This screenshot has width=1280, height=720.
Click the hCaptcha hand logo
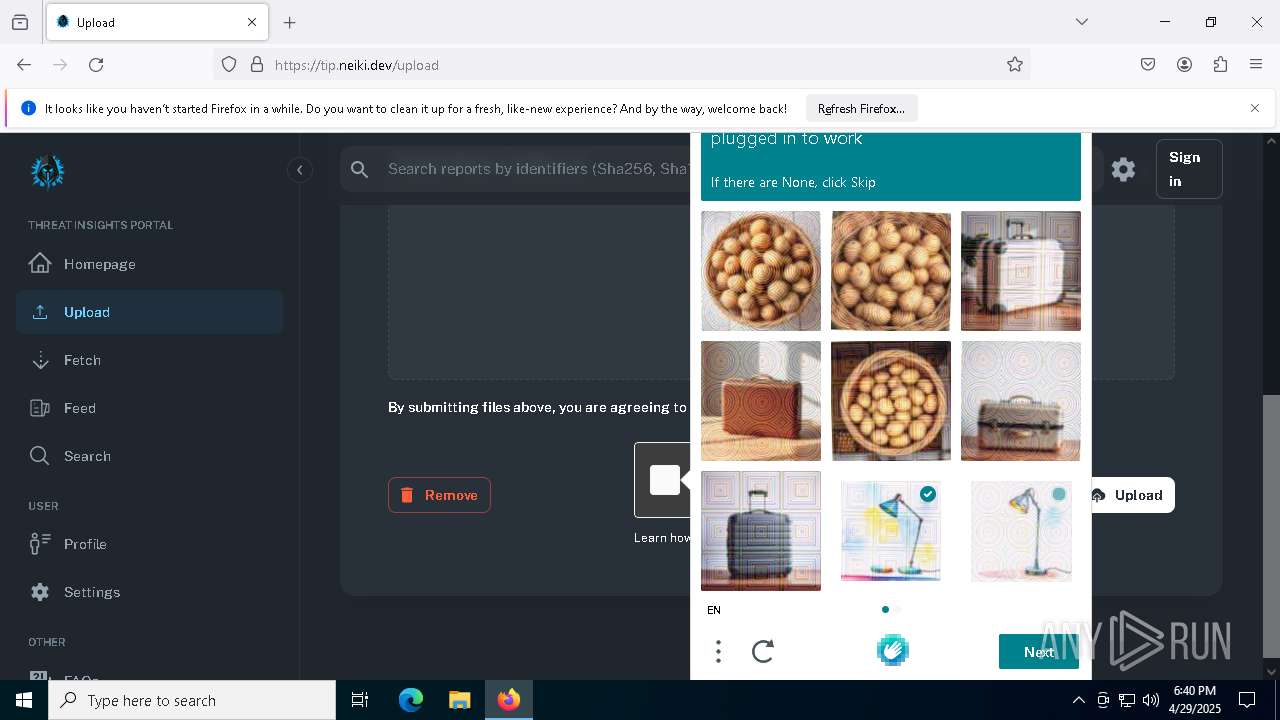[892, 651]
